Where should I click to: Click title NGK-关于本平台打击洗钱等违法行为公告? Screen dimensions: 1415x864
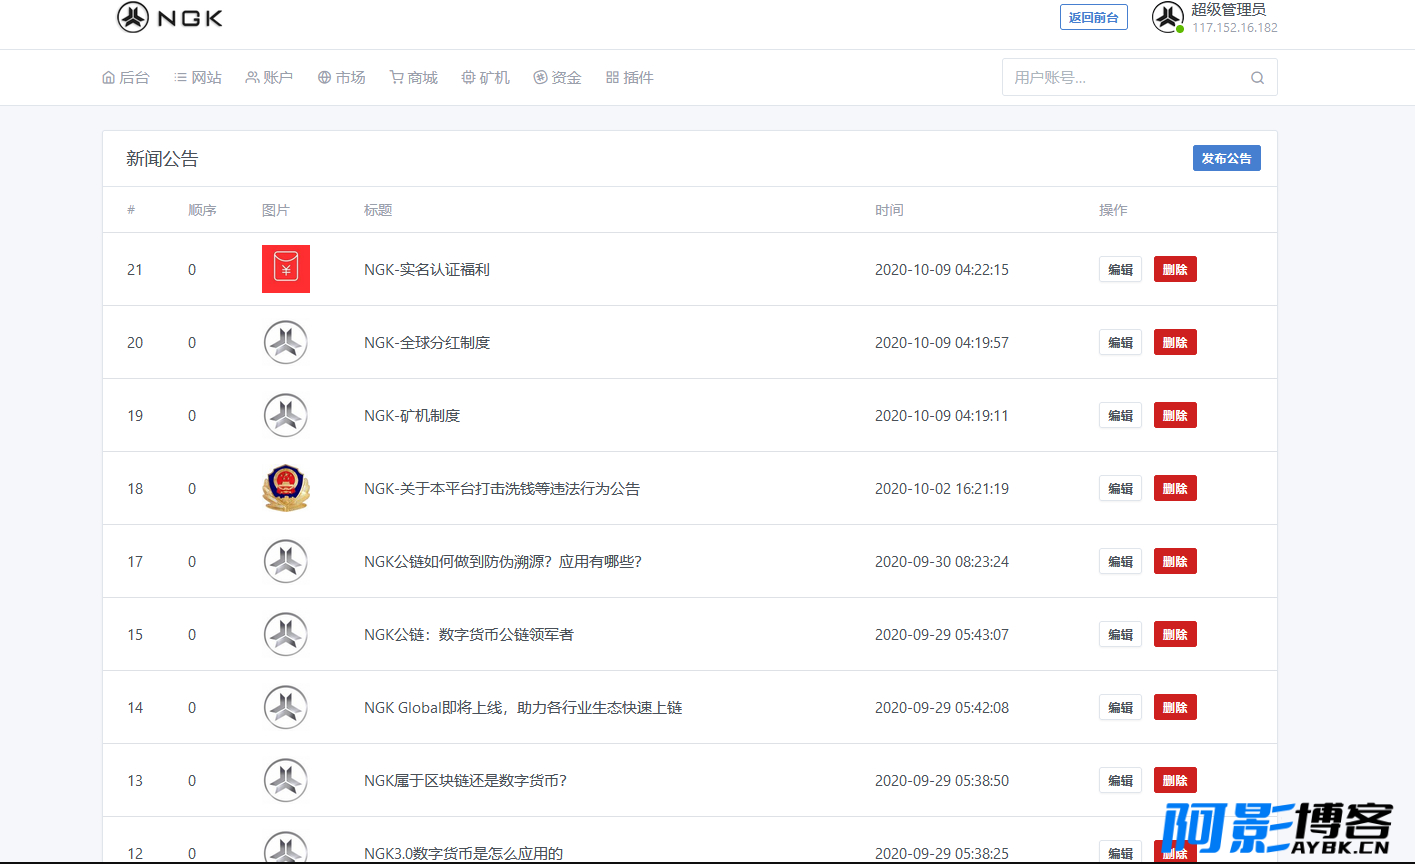[x=502, y=488]
